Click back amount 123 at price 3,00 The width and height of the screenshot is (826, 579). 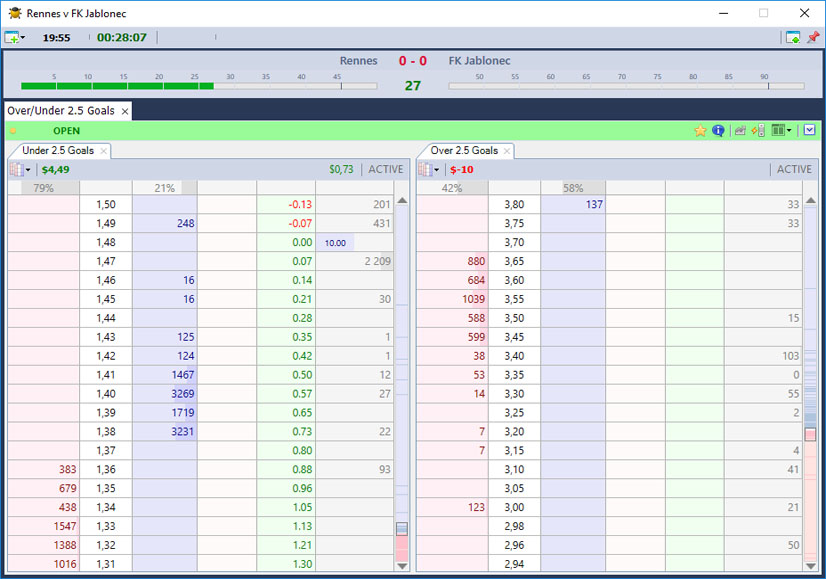tap(453, 507)
